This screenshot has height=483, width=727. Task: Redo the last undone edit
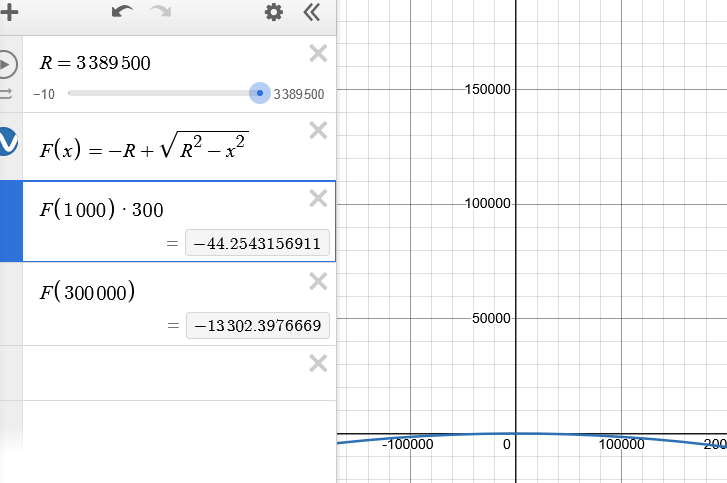click(161, 12)
